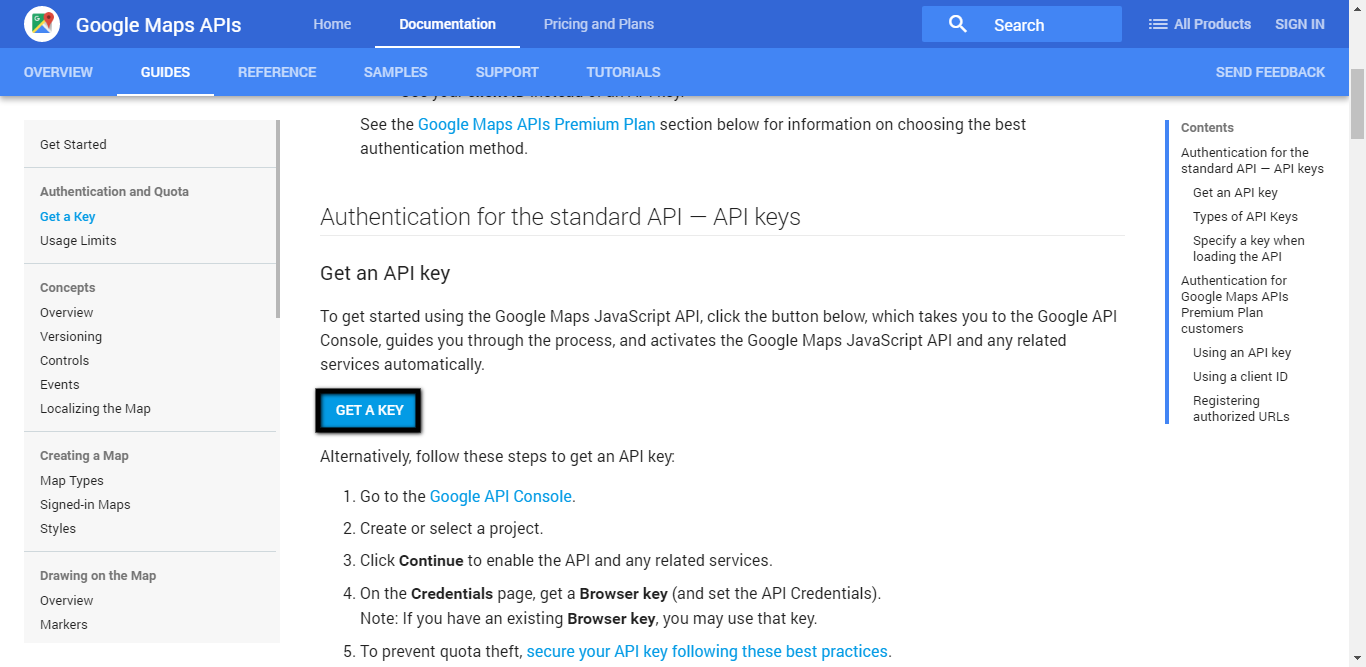The height and width of the screenshot is (667, 1366).
Task: Open the All Products list icon
Action: [1158, 24]
